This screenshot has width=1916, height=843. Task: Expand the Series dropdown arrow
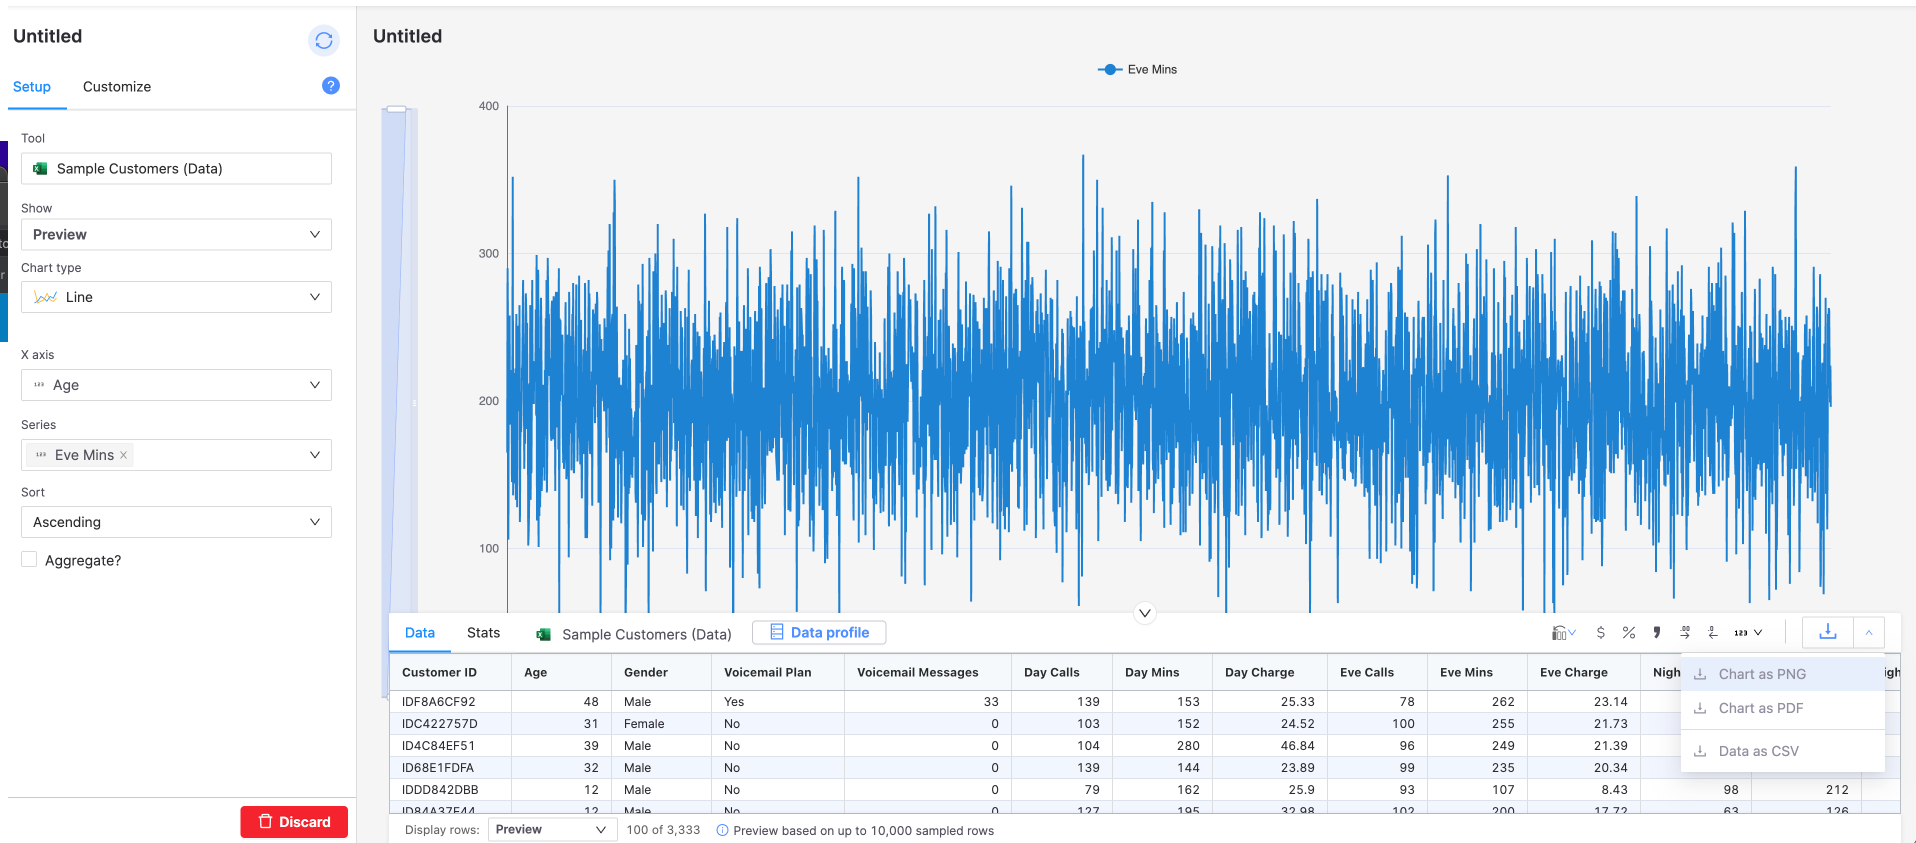(x=315, y=455)
